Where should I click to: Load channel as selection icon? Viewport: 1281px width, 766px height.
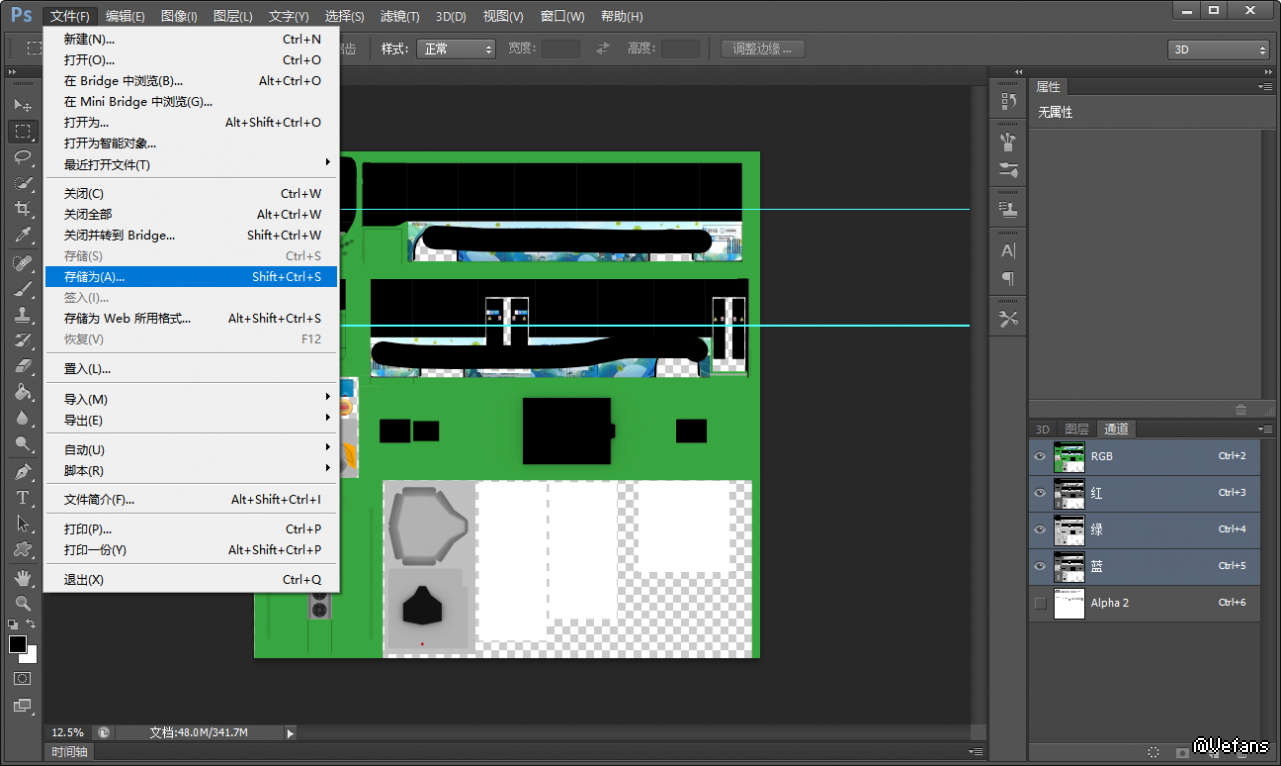click(1153, 751)
